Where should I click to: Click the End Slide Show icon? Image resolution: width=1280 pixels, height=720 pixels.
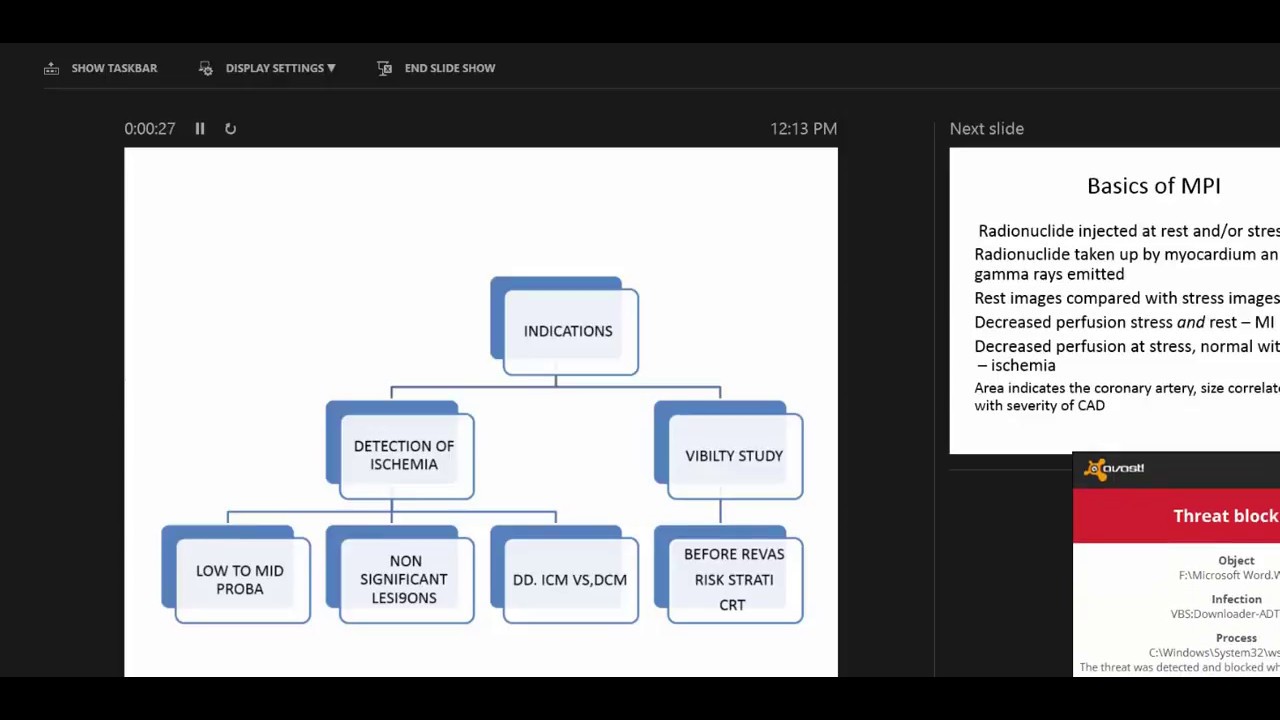(385, 68)
